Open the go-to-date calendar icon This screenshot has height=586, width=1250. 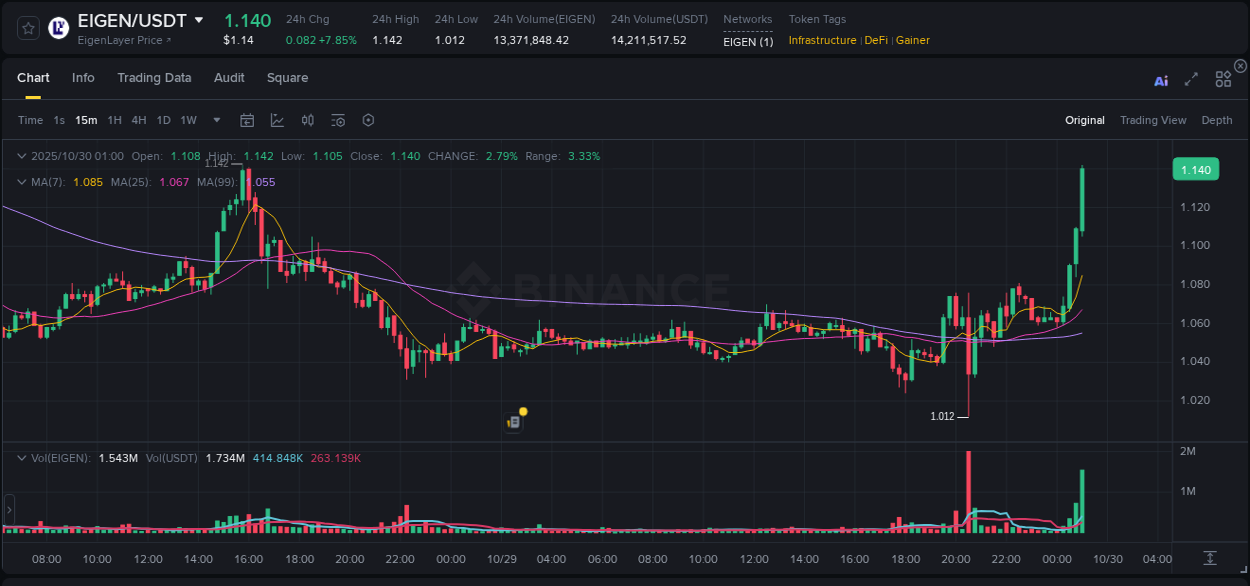click(x=247, y=120)
